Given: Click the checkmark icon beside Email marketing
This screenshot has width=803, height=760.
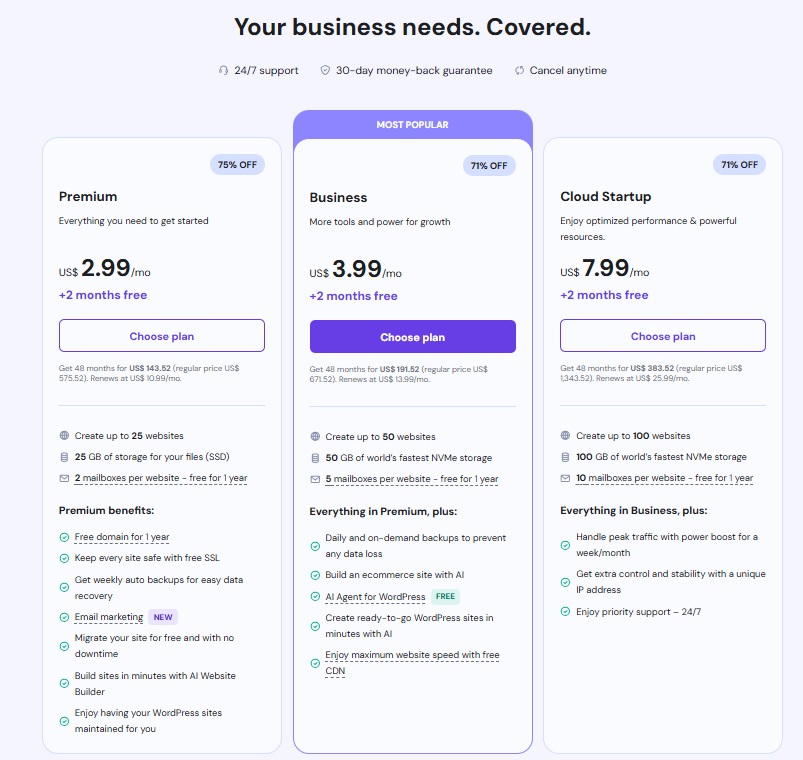Looking at the screenshot, I should pyautogui.click(x=64, y=617).
